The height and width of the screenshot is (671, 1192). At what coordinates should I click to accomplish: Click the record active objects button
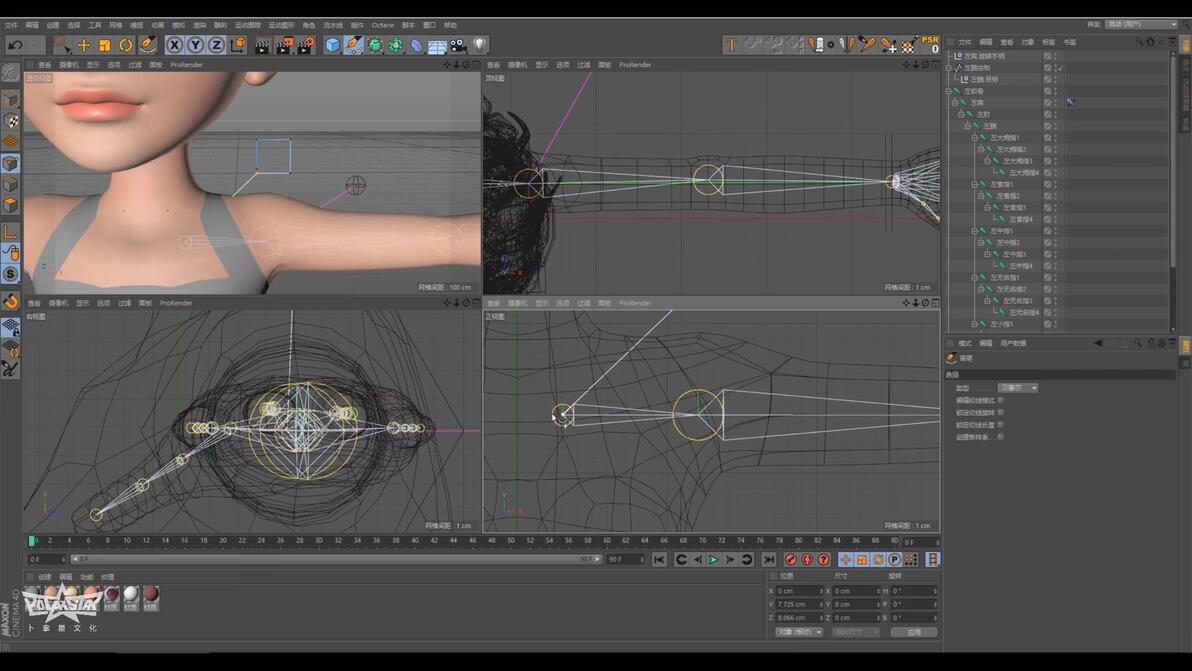pyautogui.click(x=791, y=560)
